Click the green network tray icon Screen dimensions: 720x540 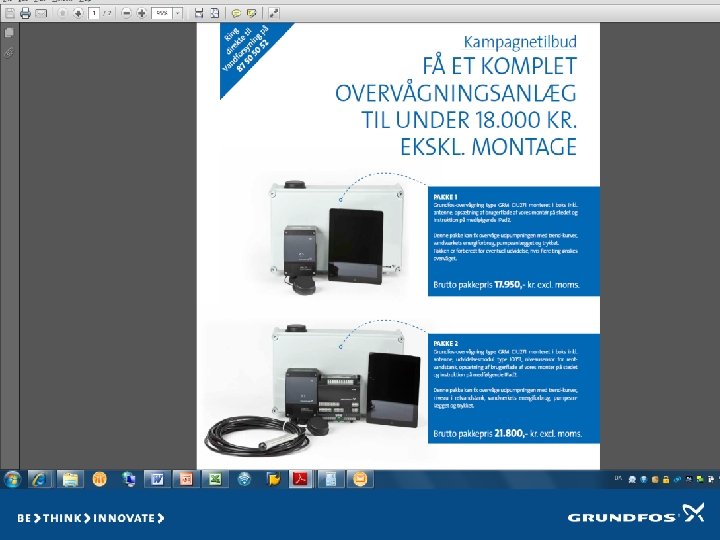point(700,479)
